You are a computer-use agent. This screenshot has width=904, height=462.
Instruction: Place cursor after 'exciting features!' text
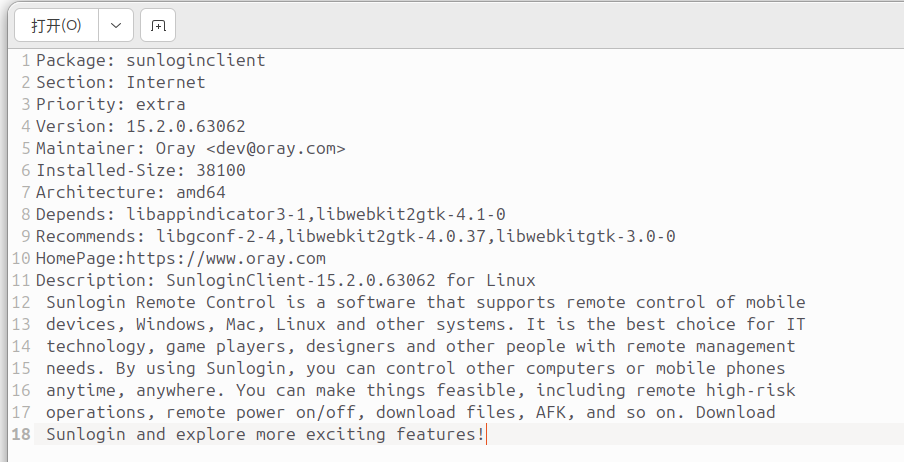(487, 434)
